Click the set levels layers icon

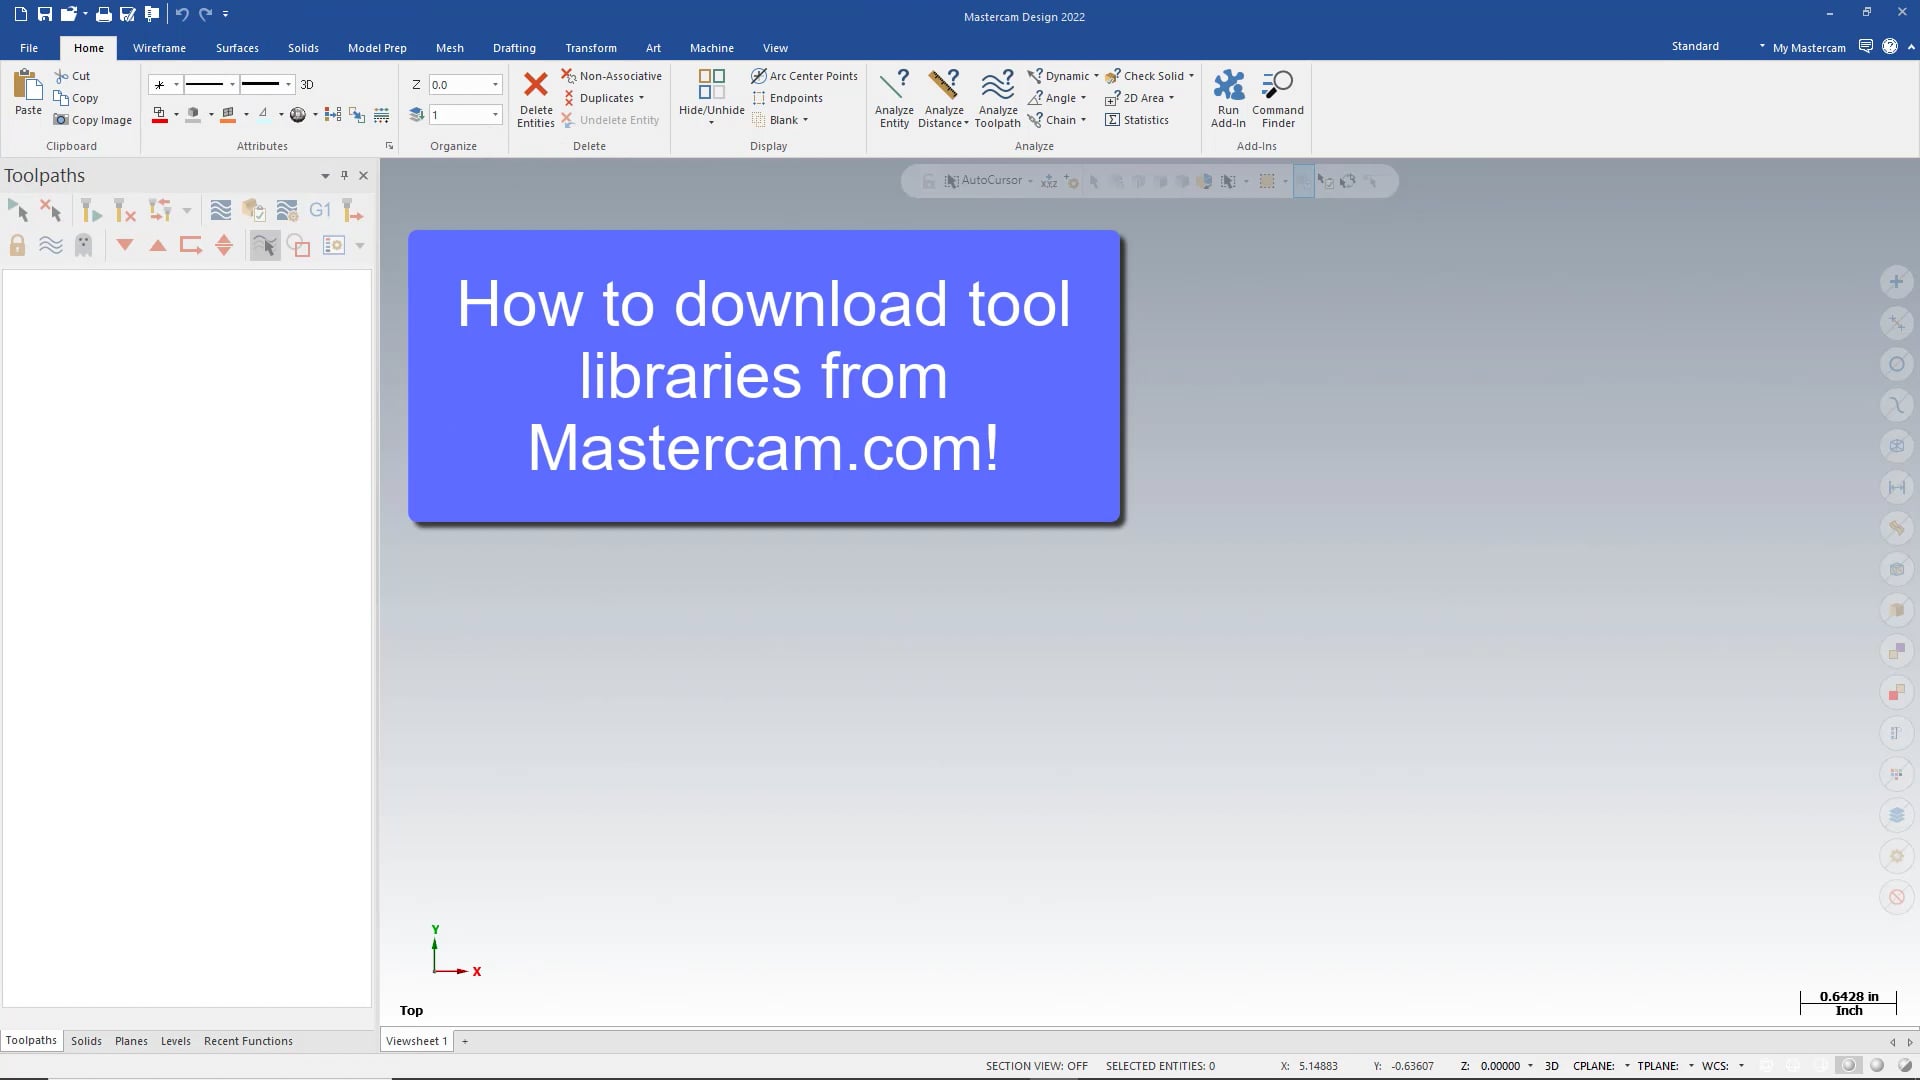click(417, 115)
